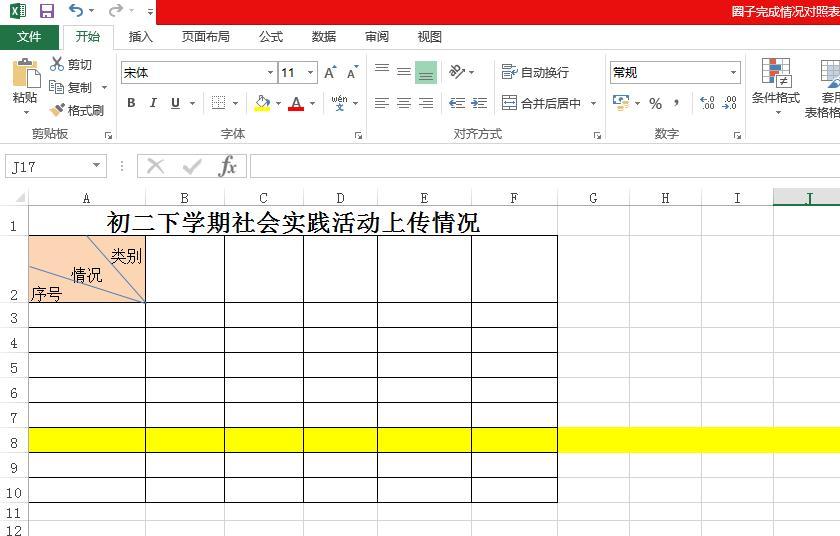This screenshot has height=536, width=840.
Task: Click the insert function fx icon
Action: pos(228,166)
